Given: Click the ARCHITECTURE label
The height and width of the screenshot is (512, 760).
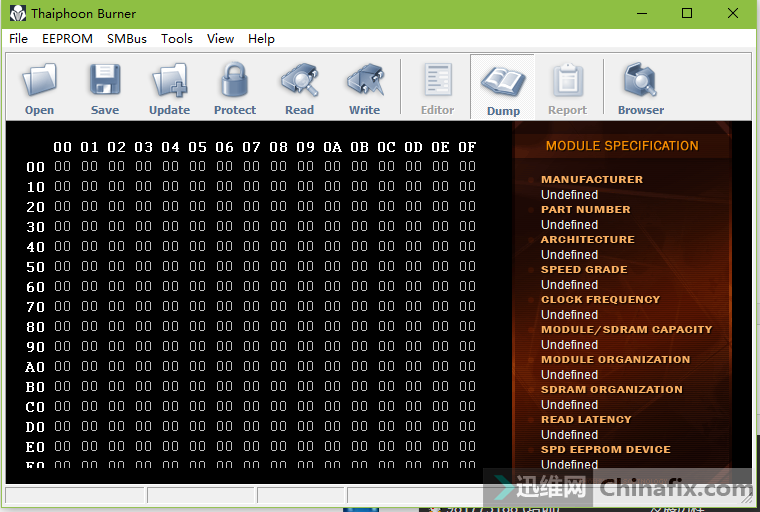Looking at the screenshot, I should [x=587, y=240].
